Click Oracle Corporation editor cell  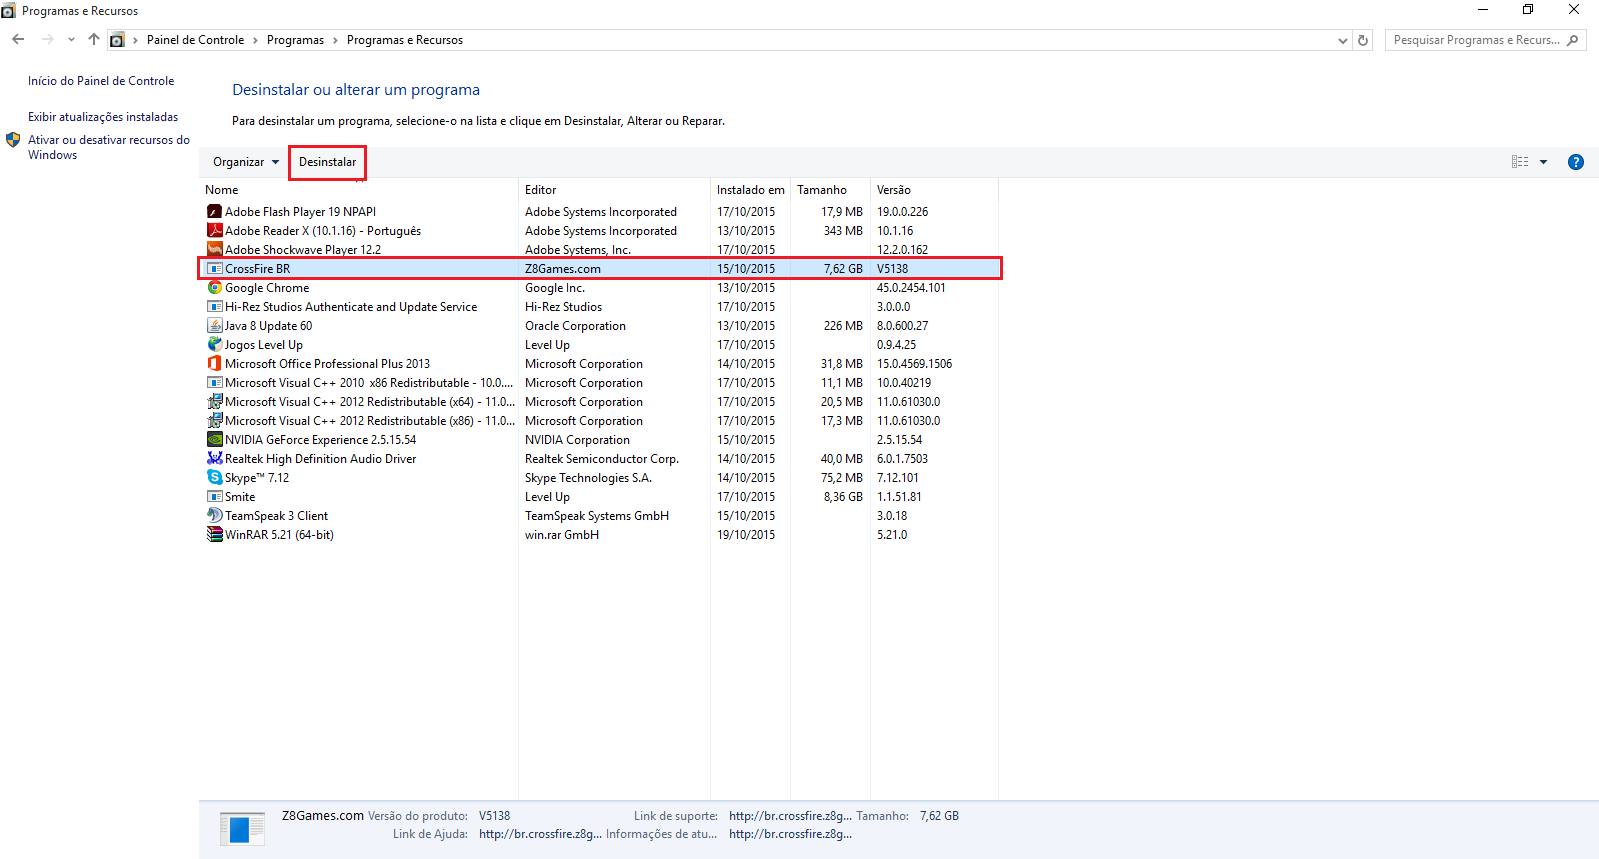click(575, 326)
